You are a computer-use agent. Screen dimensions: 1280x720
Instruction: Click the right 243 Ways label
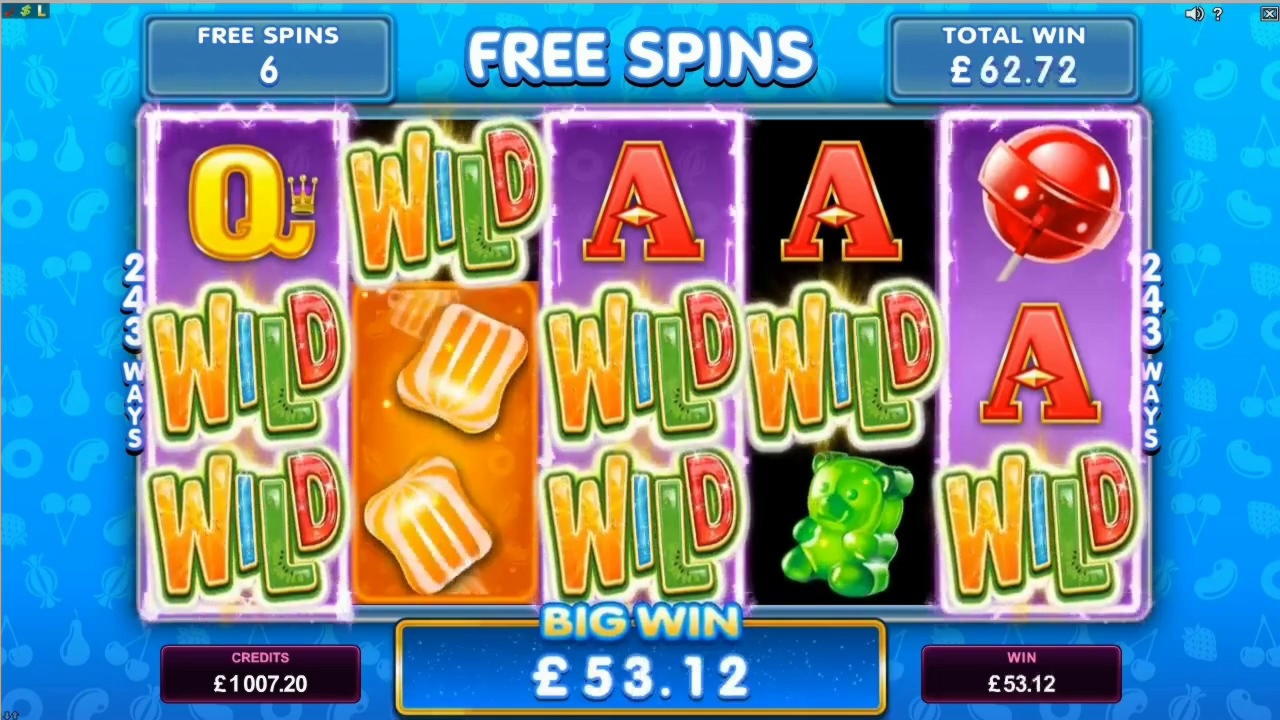(x=1152, y=351)
